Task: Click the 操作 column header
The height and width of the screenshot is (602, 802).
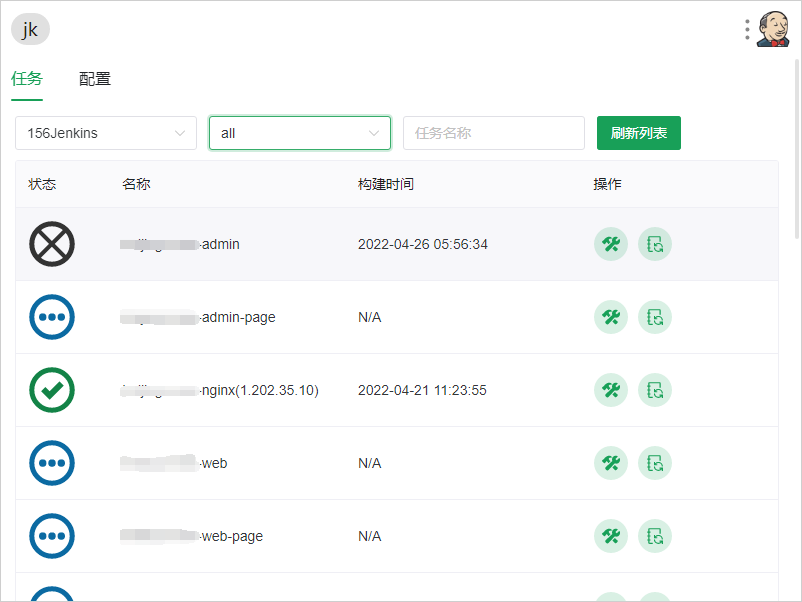Action: [x=607, y=184]
